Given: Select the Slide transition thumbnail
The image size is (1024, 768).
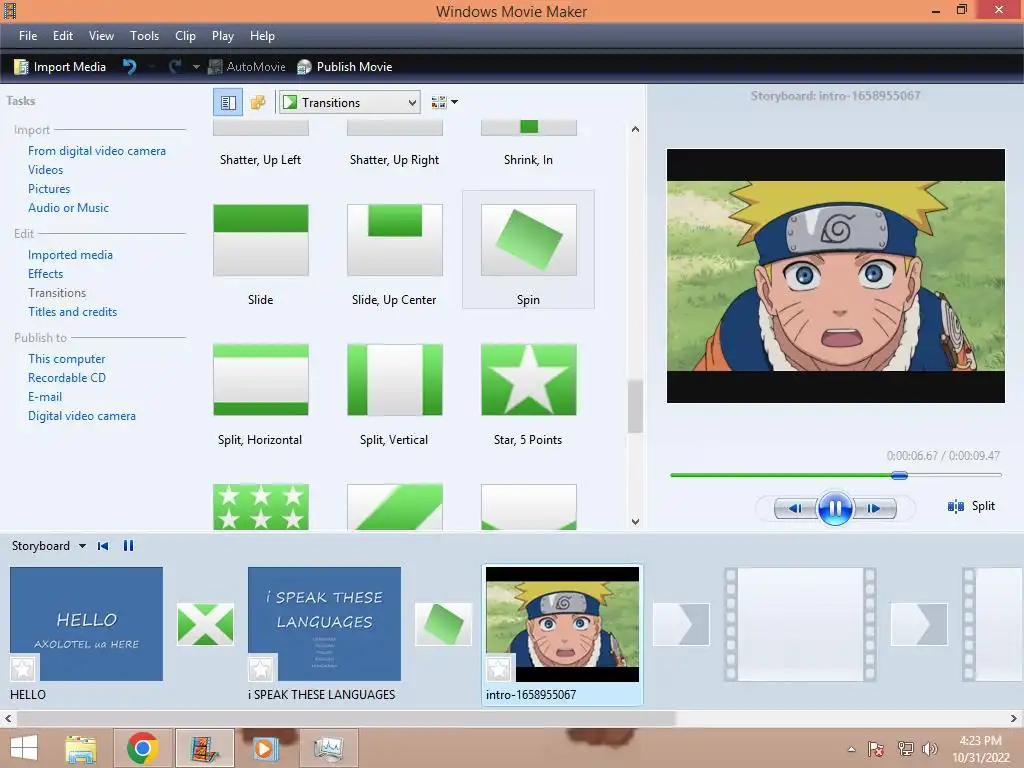Looking at the screenshot, I should [x=261, y=240].
